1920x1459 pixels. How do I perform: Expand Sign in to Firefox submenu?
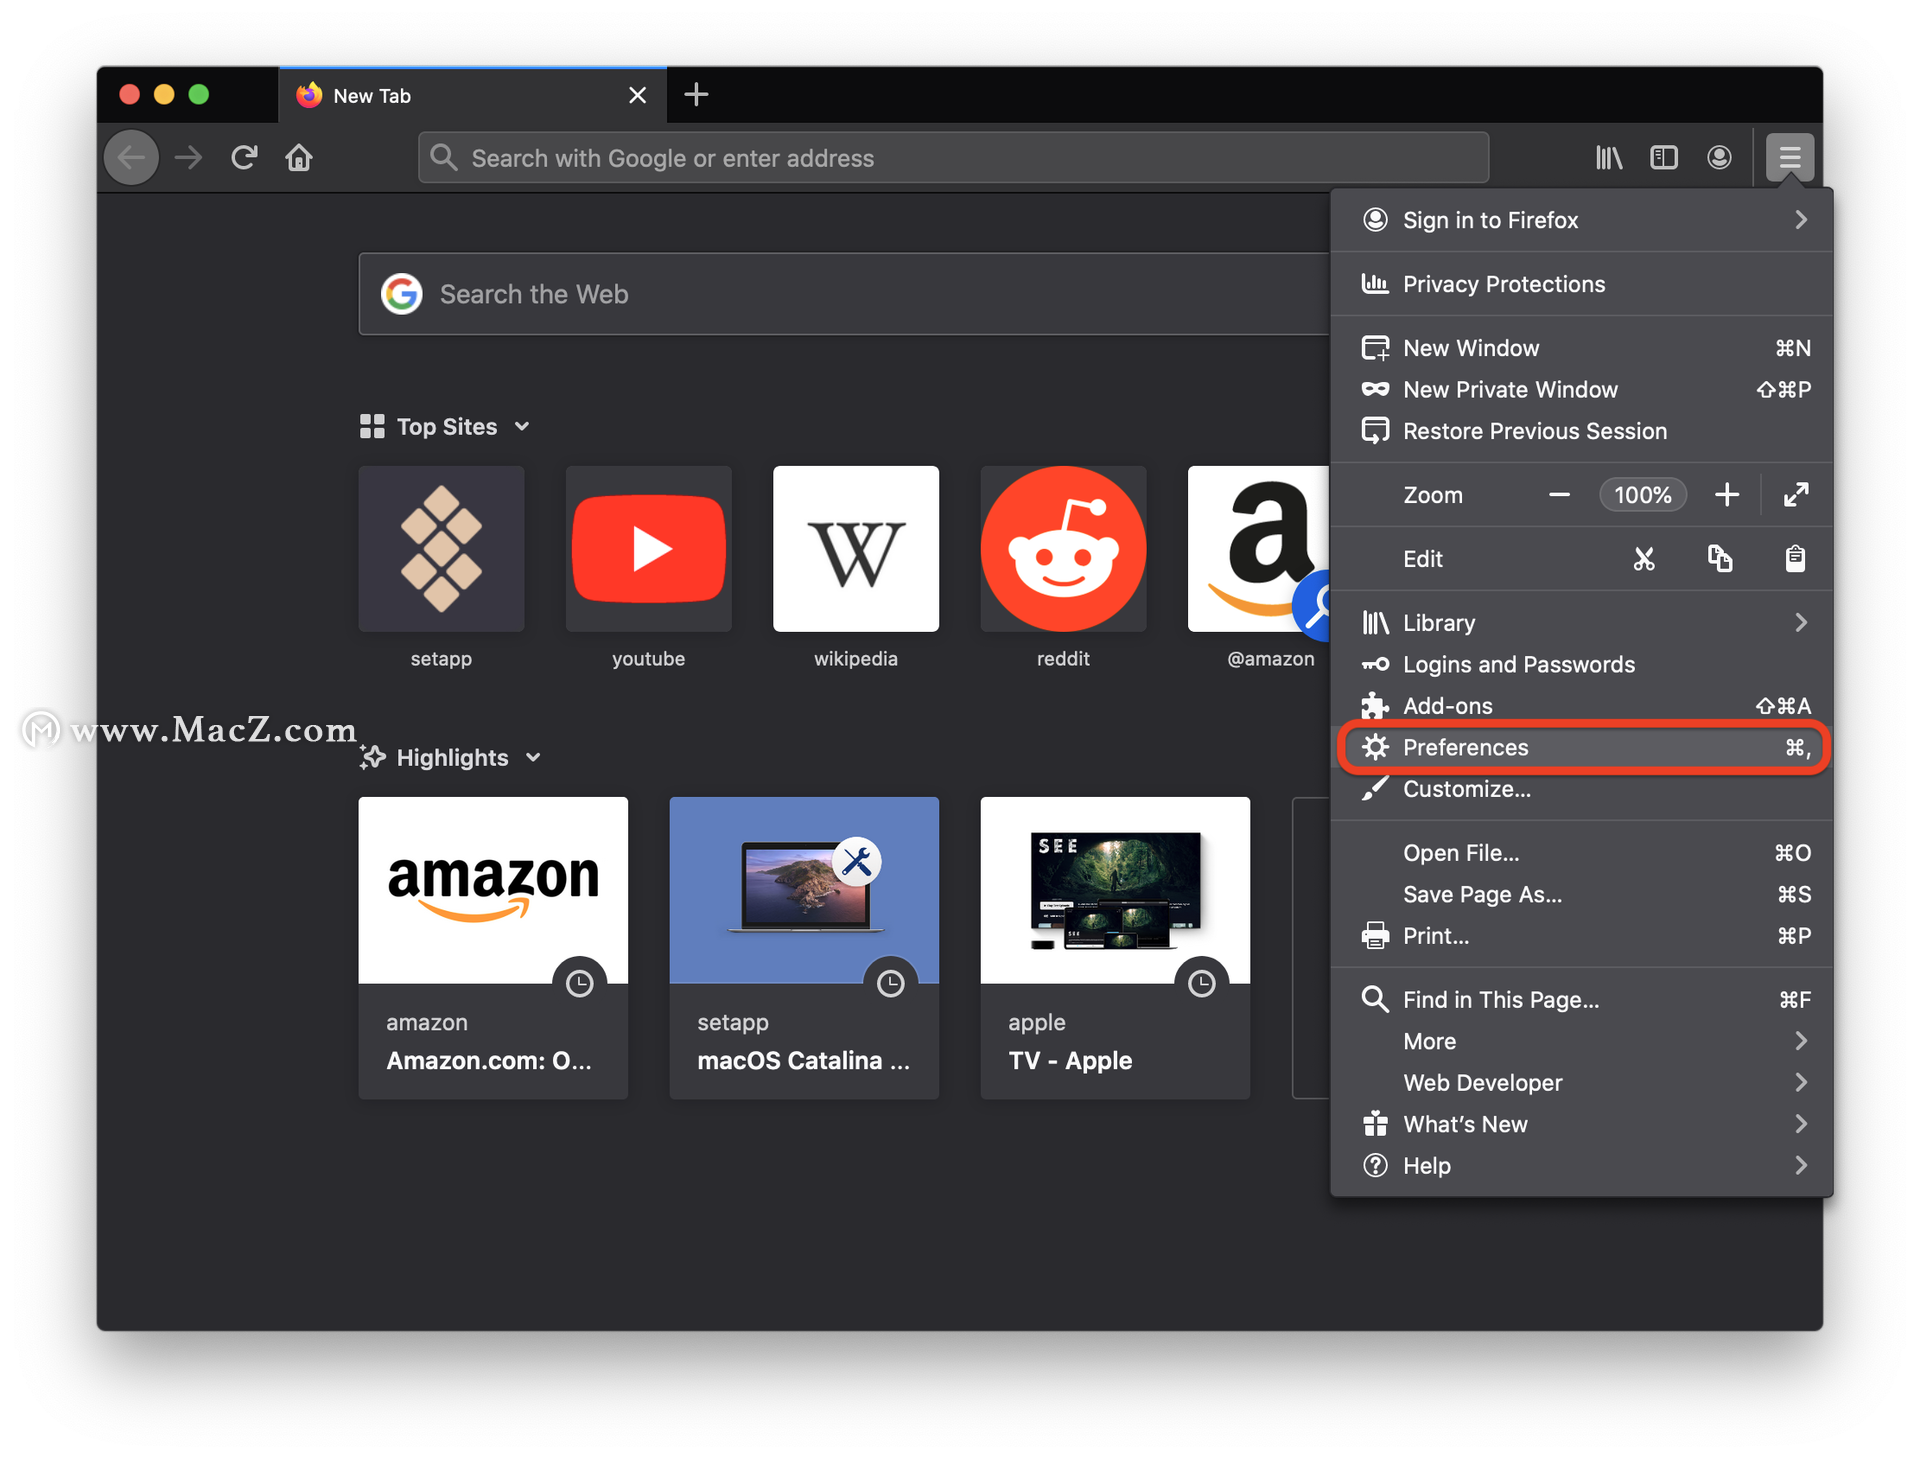pos(1582,220)
